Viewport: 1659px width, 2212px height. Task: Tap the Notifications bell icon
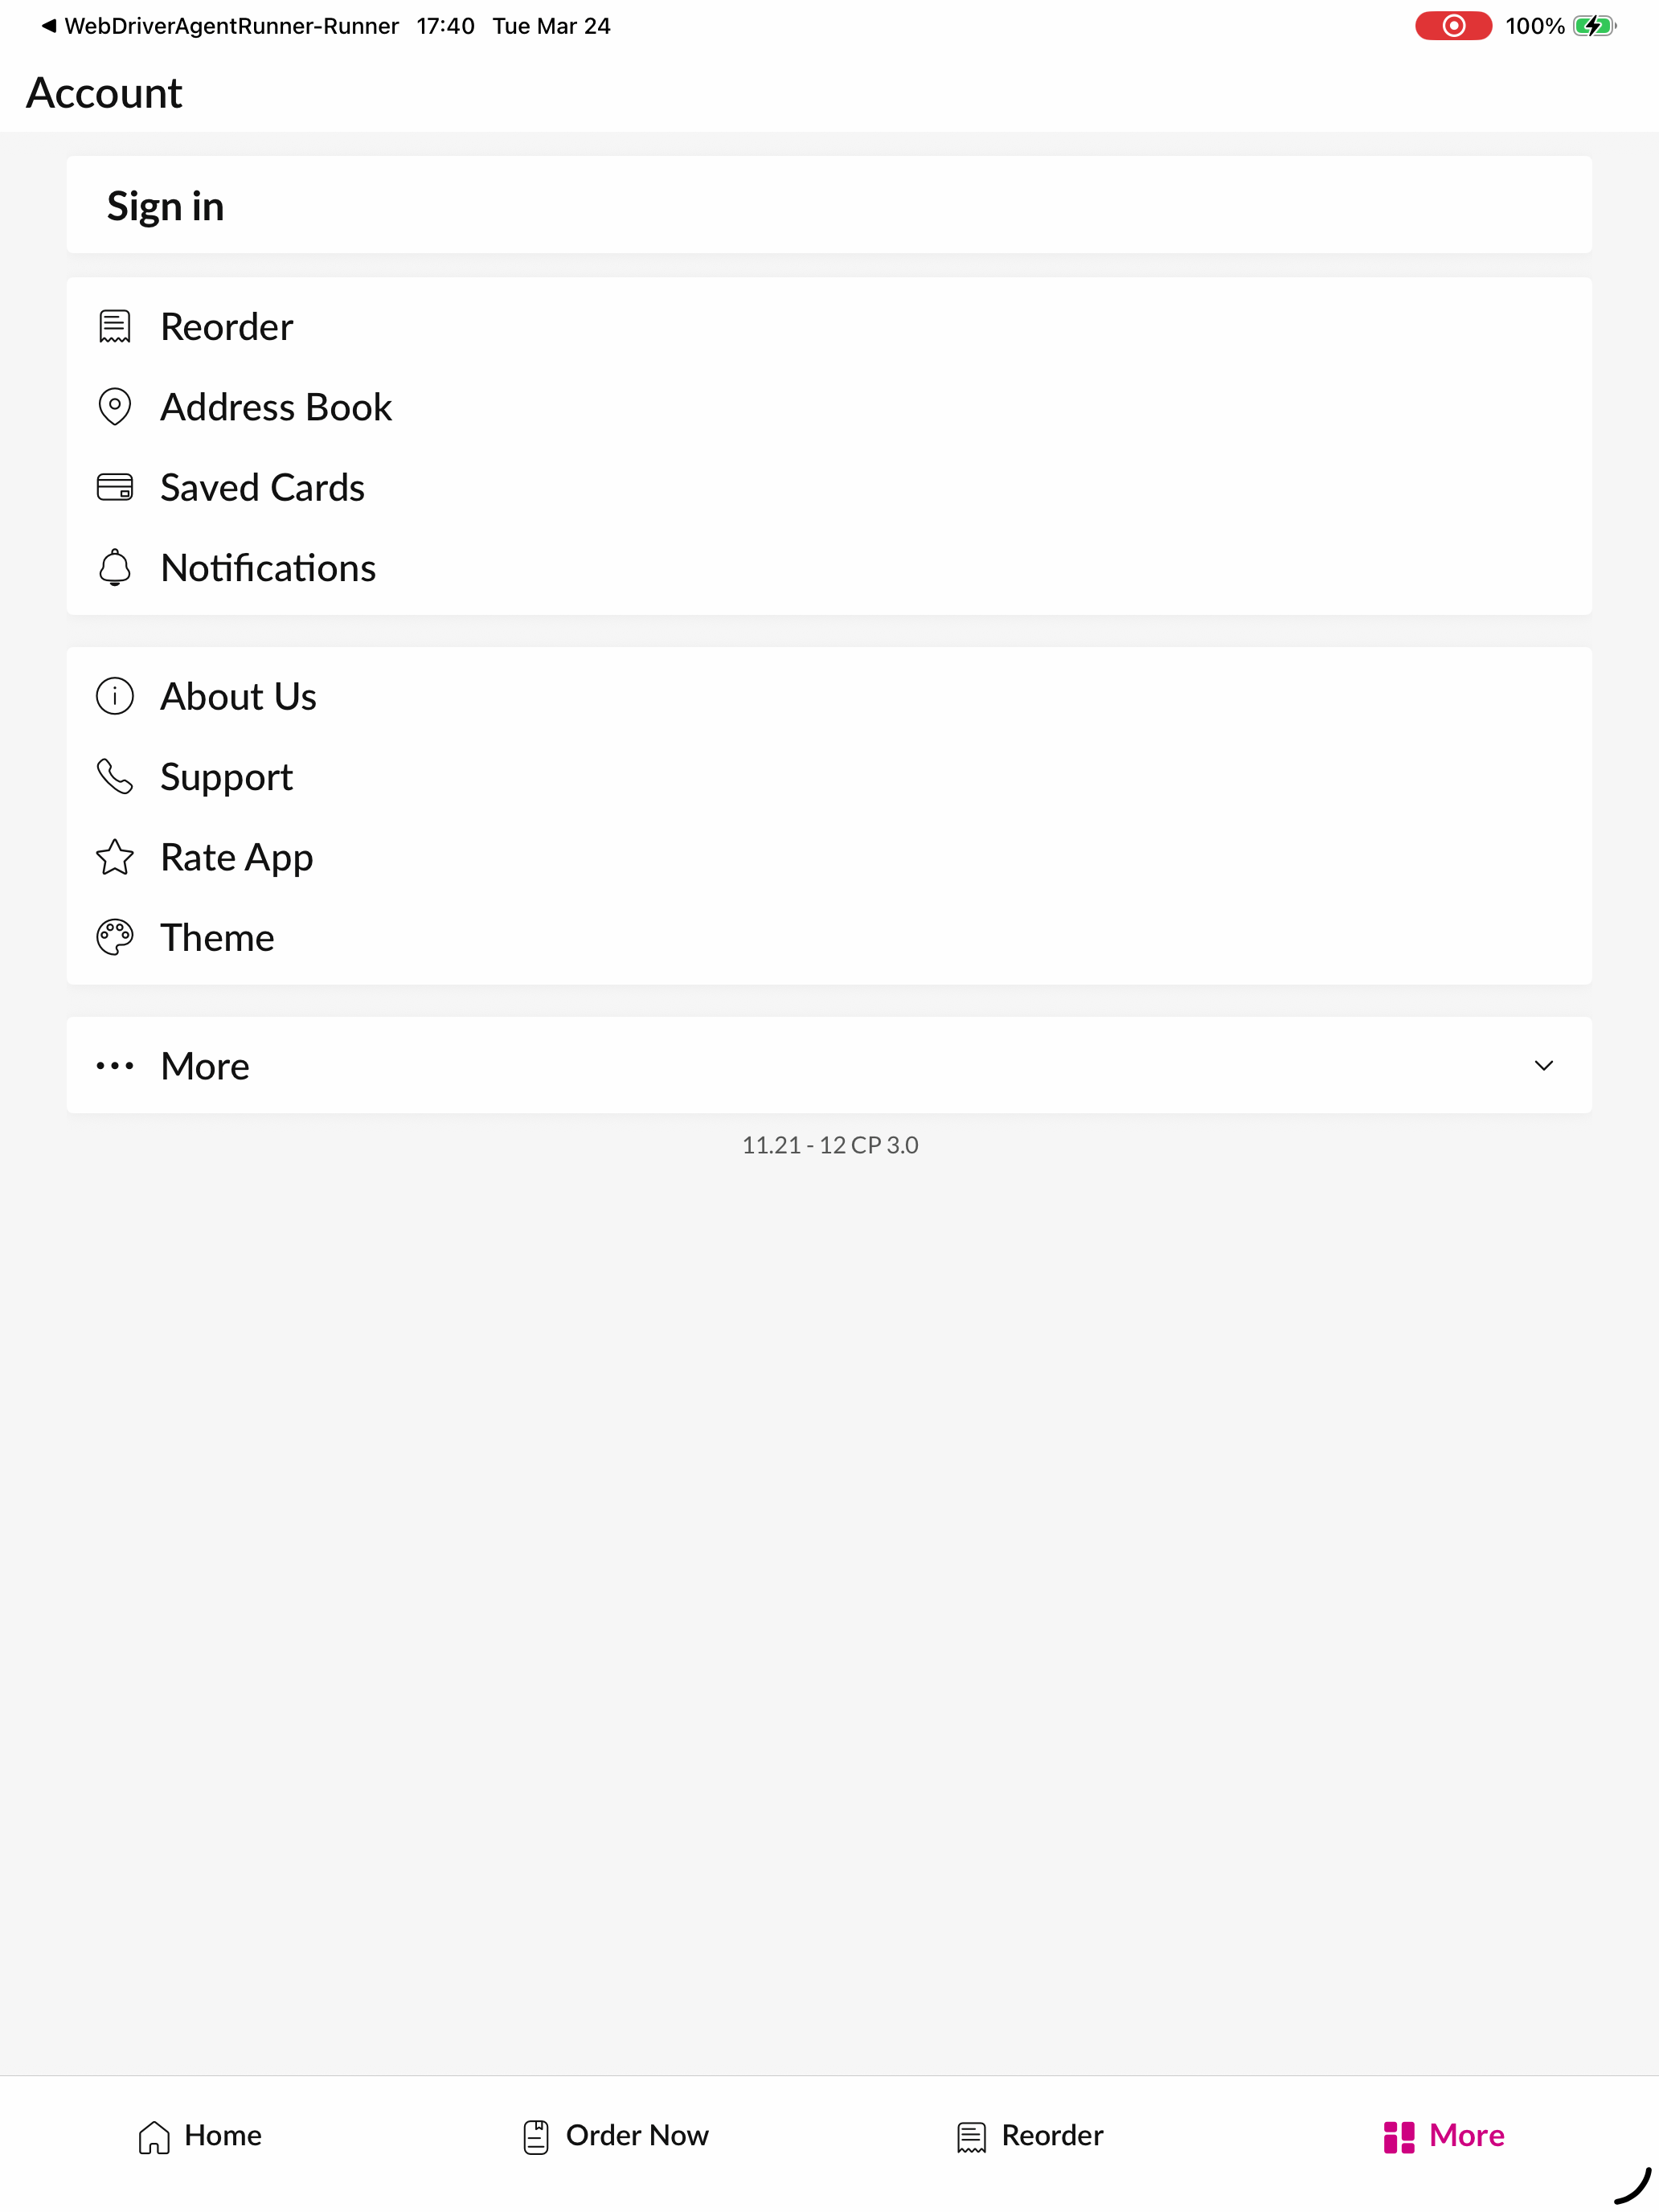point(115,567)
